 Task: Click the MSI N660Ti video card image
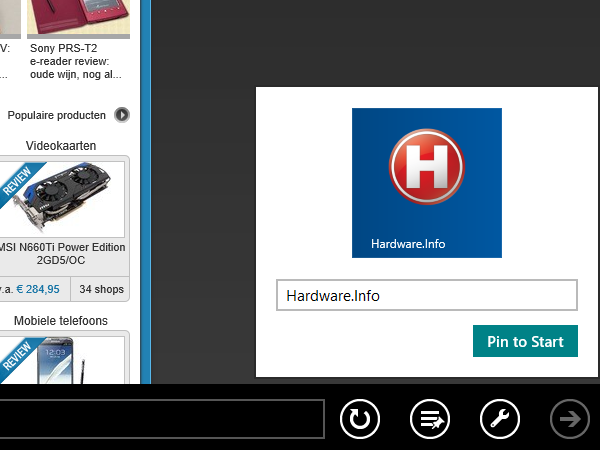coord(62,198)
